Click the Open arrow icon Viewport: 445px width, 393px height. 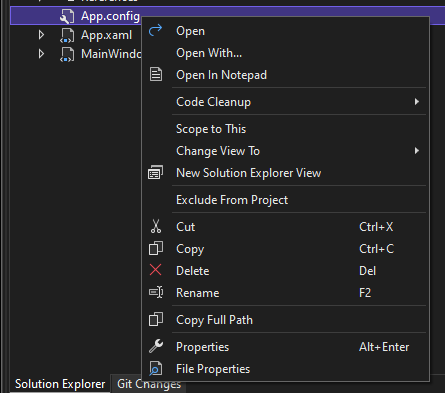point(155,30)
